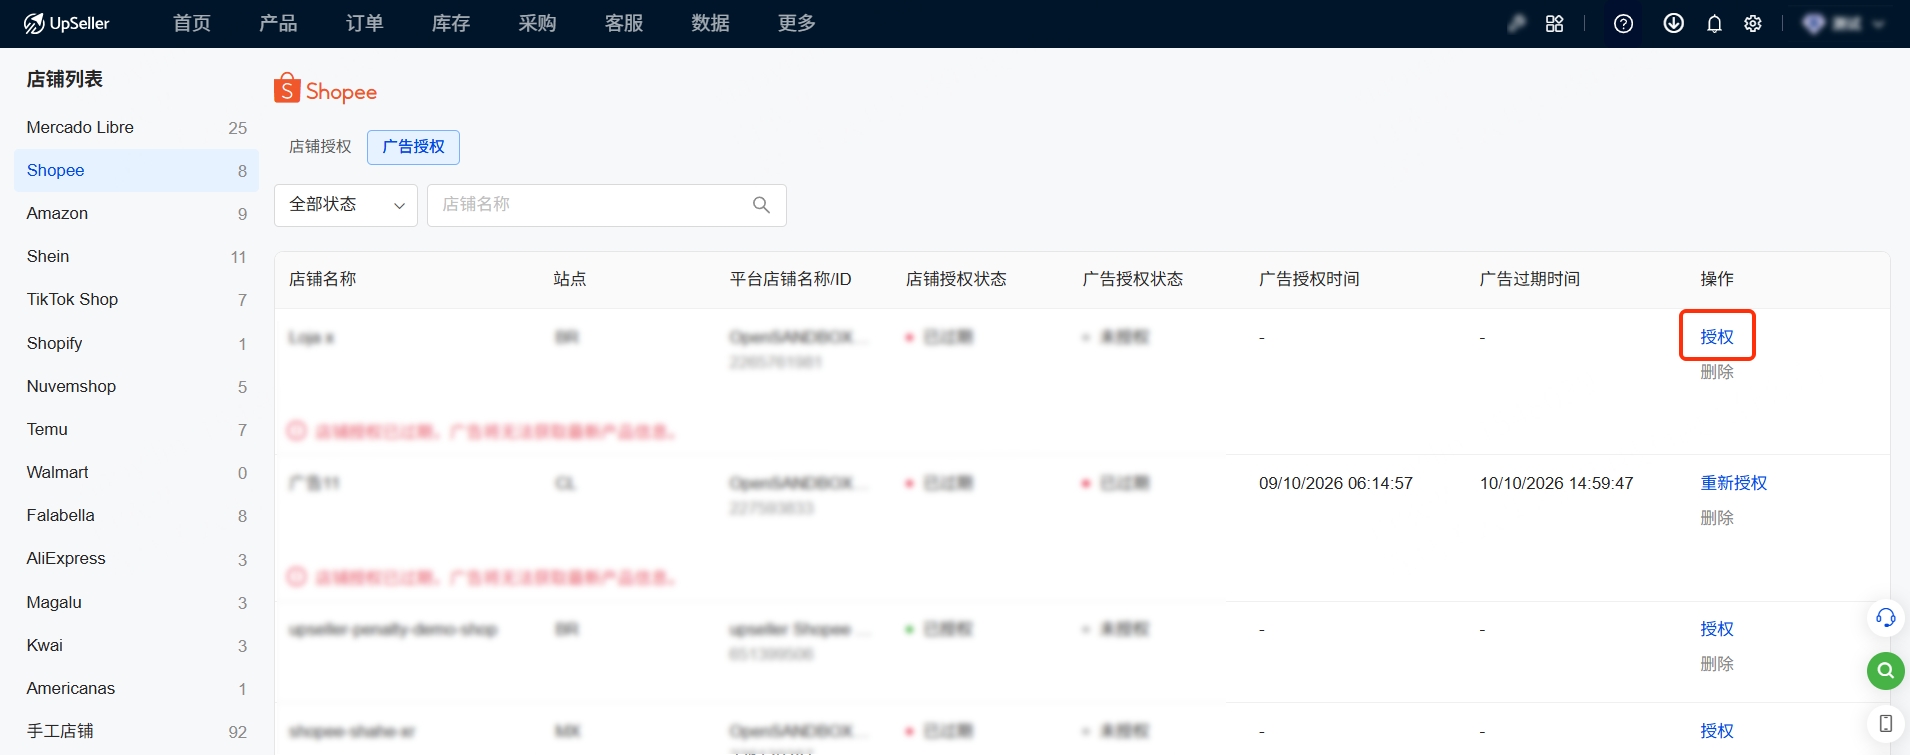Open the 数据 menu
This screenshot has height=755, width=1910.
tap(710, 23)
